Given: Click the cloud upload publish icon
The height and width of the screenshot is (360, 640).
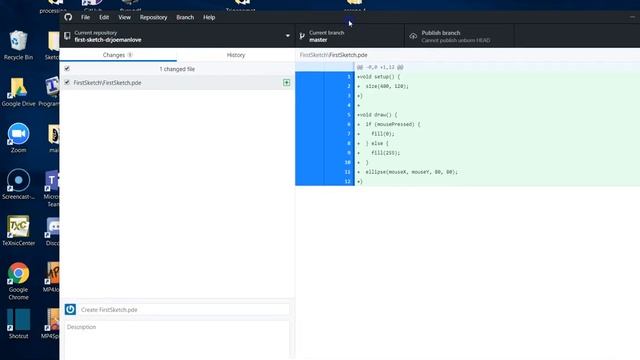Looking at the screenshot, I should (x=413, y=36).
